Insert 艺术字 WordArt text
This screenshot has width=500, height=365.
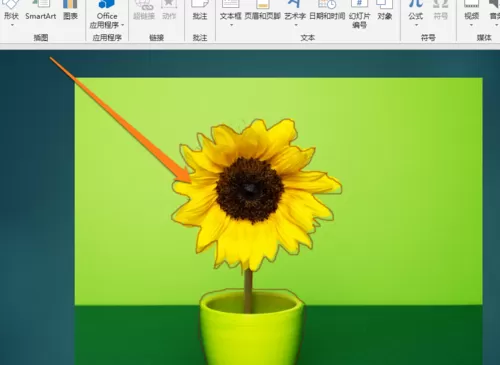tap(295, 12)
